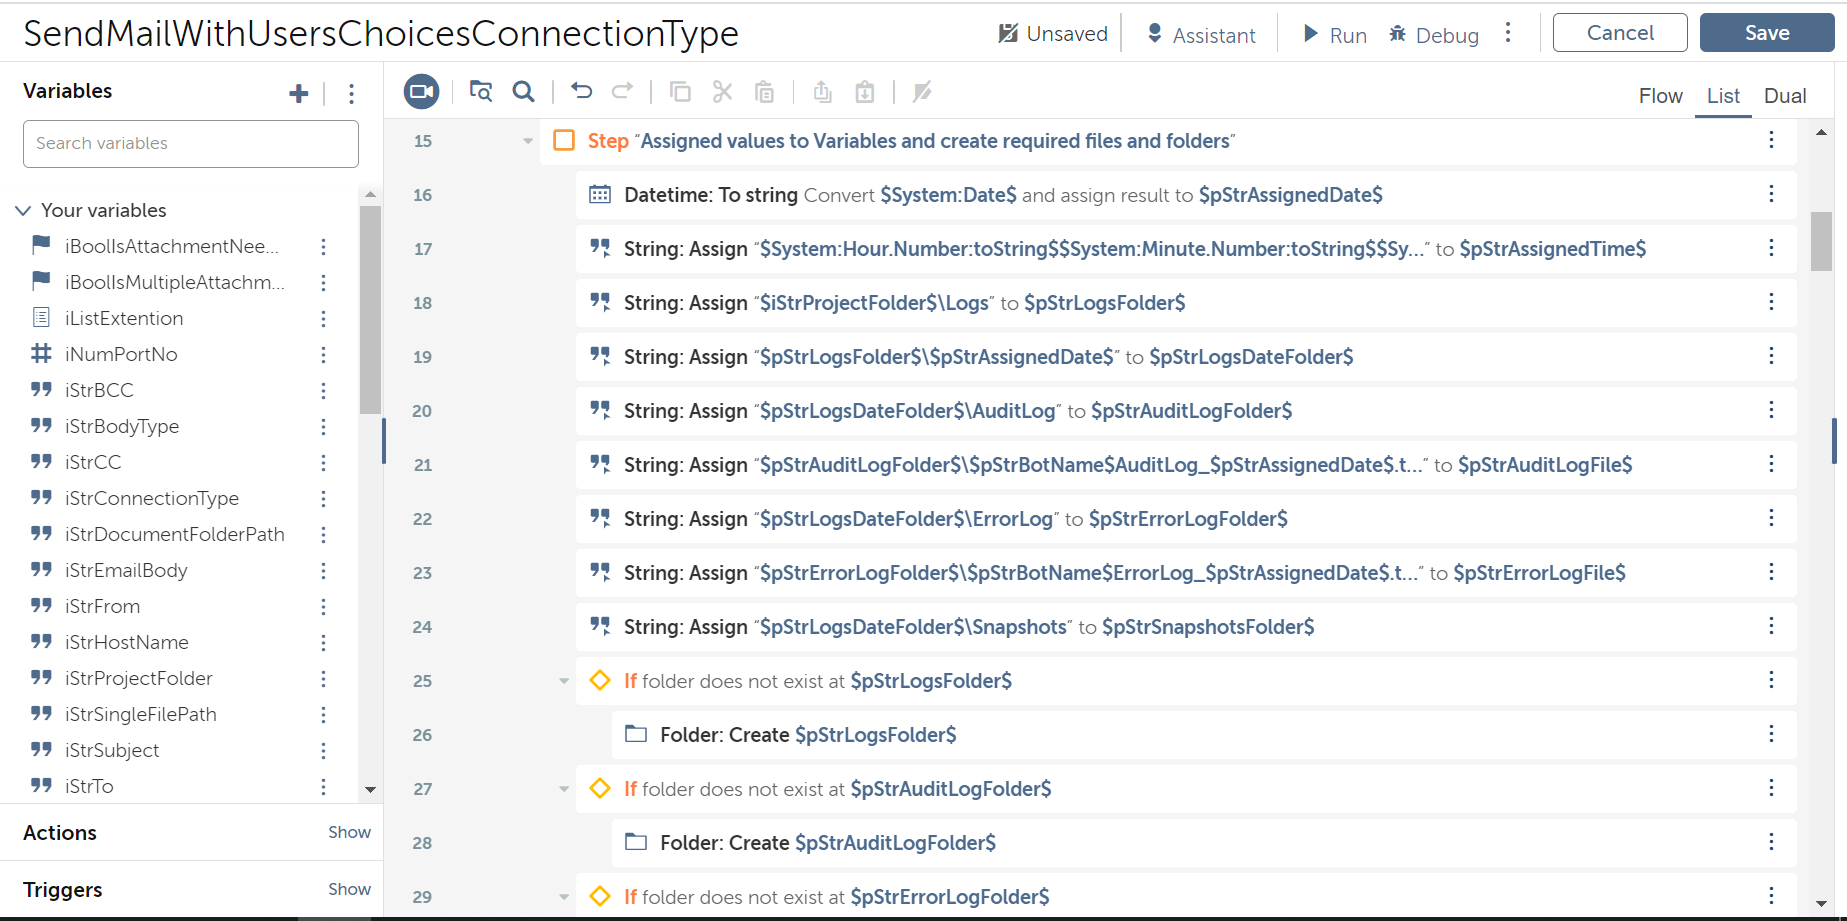Click the Redo arrow in toolbar
Viewport: 1847px width, 921px height.
tap(622, 92)
